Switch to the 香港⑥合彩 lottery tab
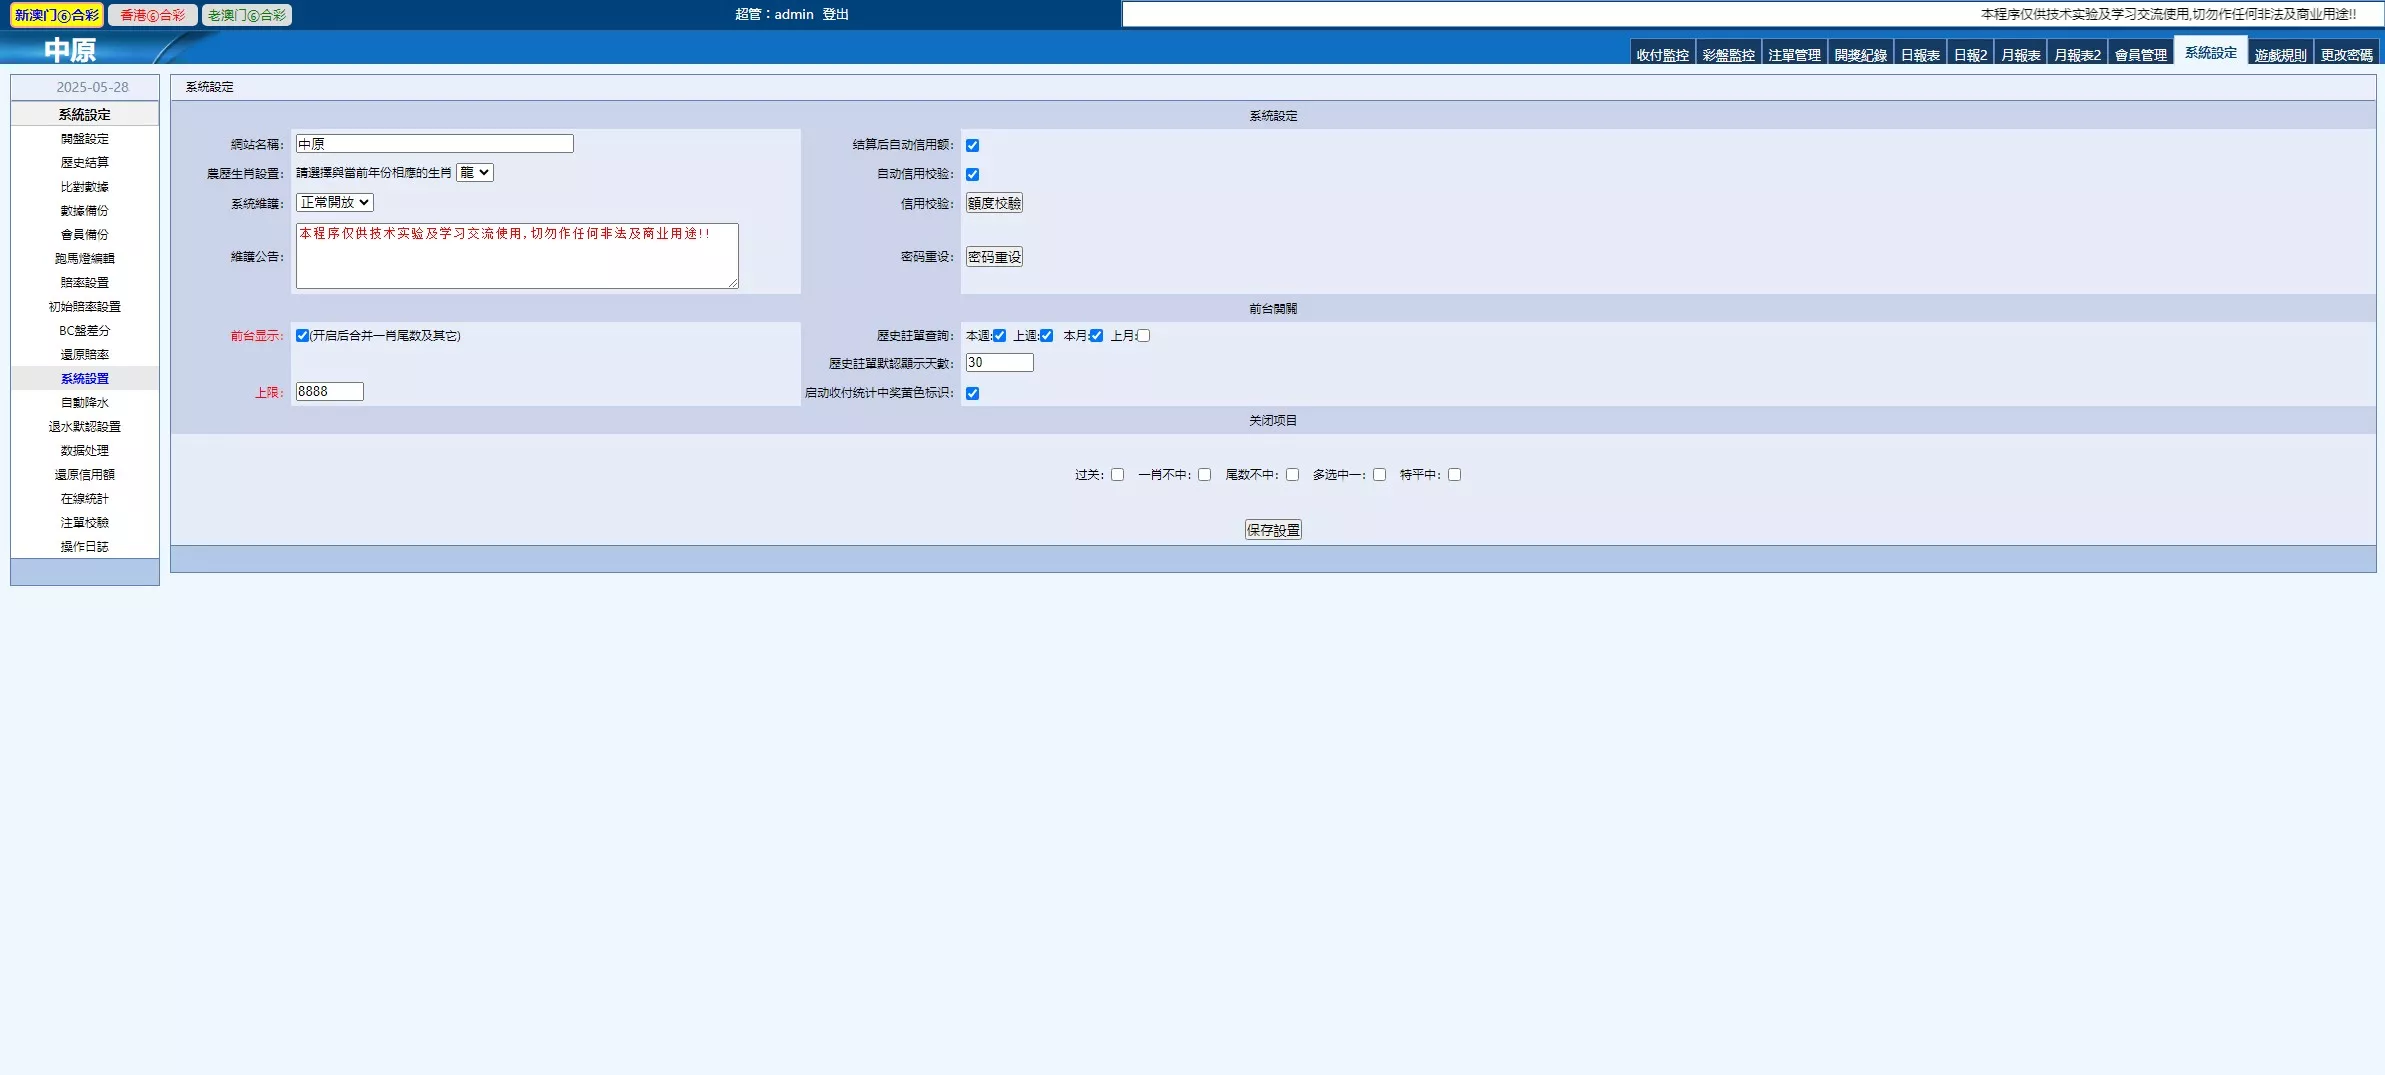This screenshot has width=2385, height=1075. tap(152, 15)
